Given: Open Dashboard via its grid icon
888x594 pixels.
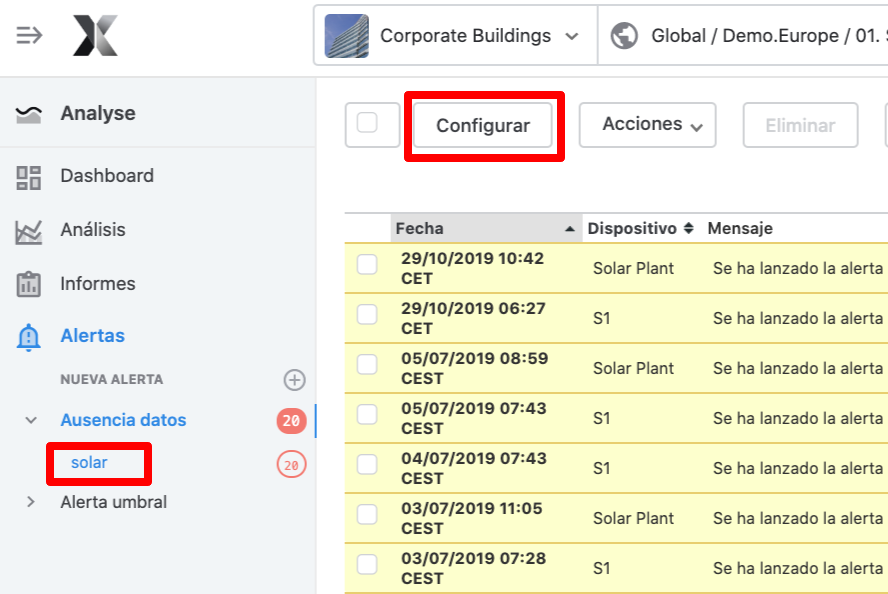Looking at the screenshot, I should 28,177.
